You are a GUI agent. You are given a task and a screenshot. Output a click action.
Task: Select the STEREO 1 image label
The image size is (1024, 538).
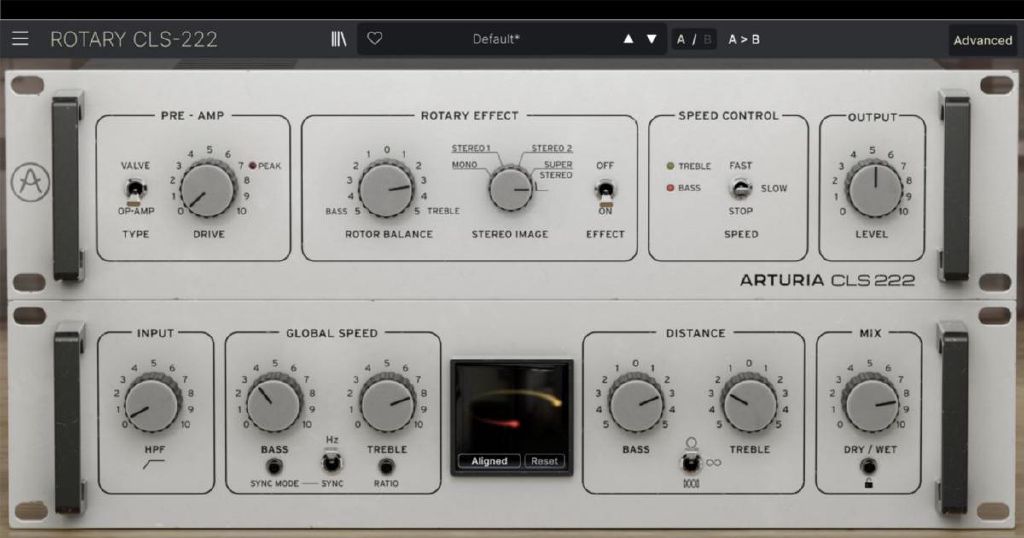(x=470, y=148)
